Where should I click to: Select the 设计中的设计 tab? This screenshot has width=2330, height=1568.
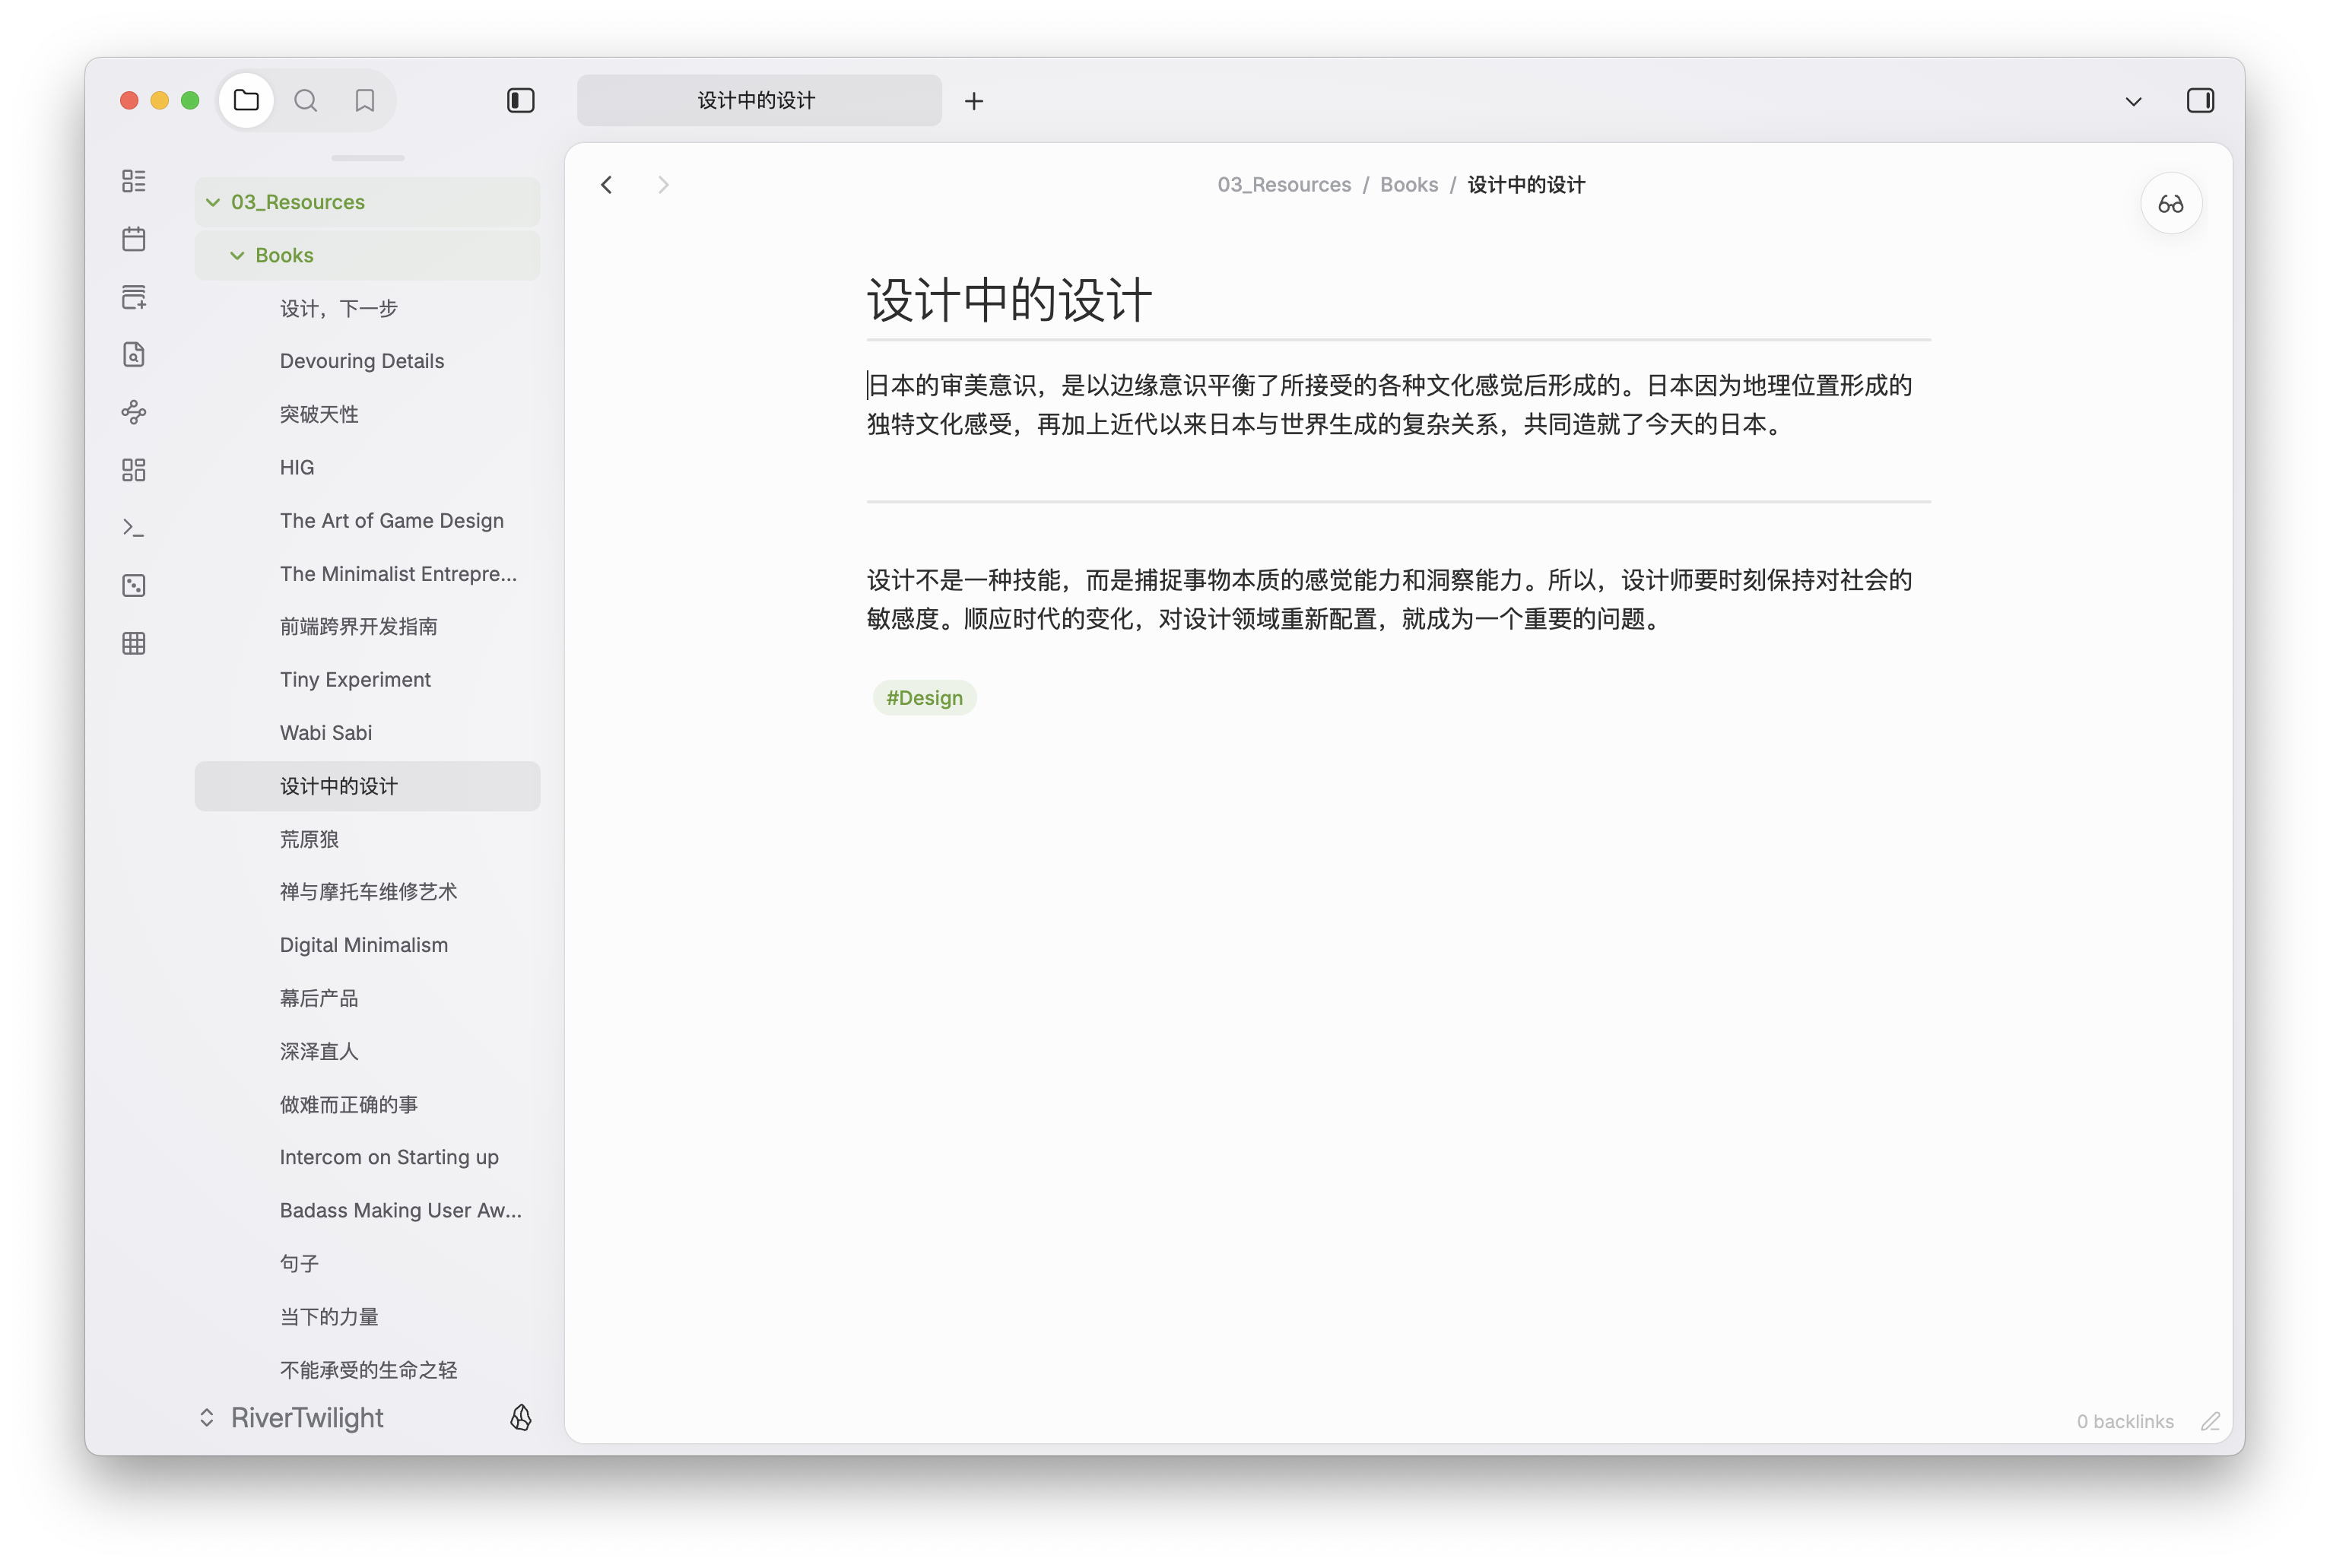pos(758,100)
